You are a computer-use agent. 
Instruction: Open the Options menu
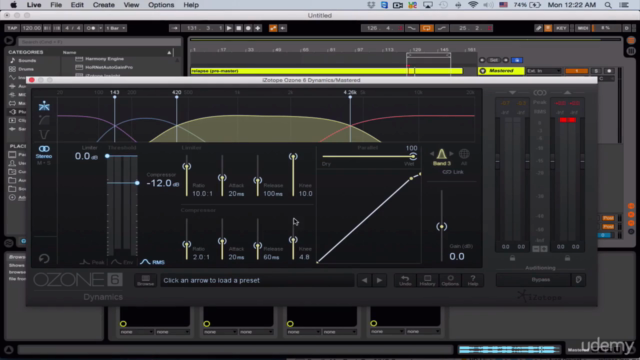[x=161, y=5]
